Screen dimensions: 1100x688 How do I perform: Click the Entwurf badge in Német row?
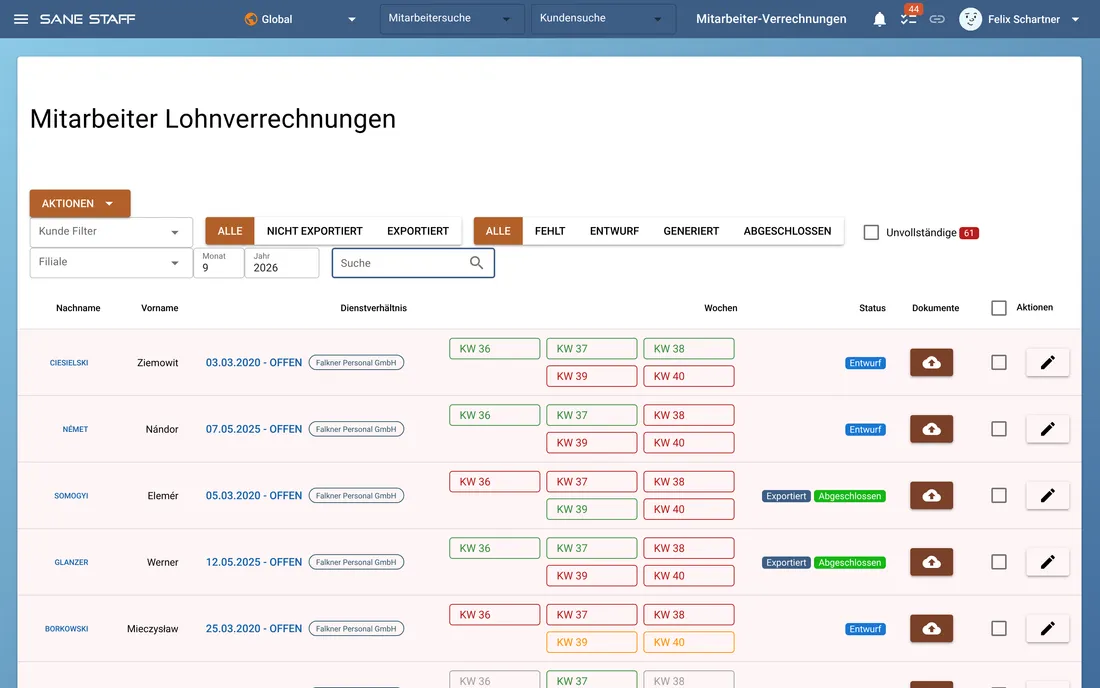865,429
